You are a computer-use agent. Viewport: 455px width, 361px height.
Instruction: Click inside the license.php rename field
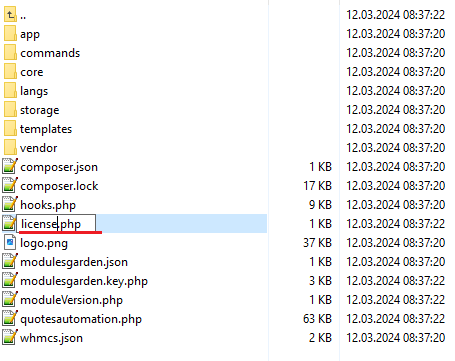(56, 223)
